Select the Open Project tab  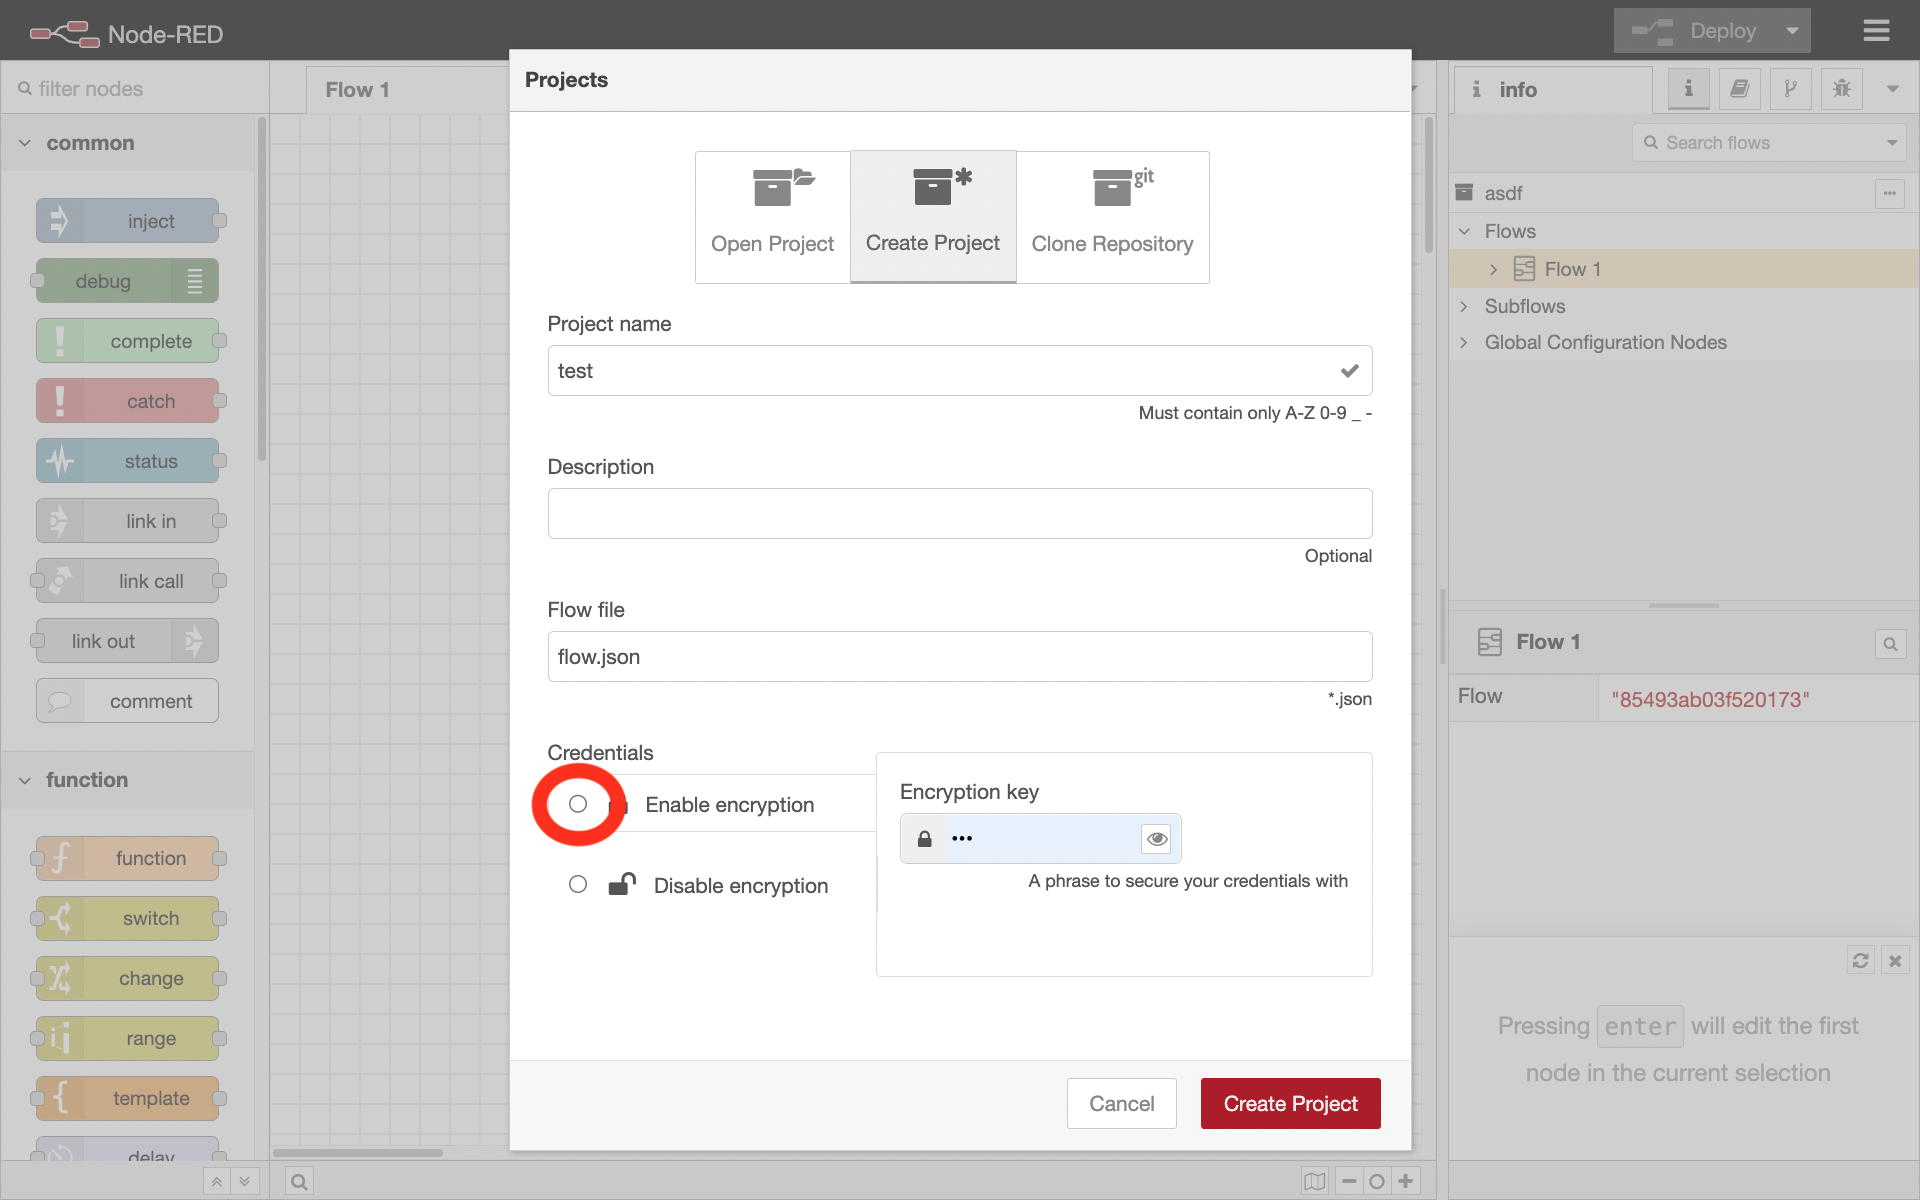[772, 217]
